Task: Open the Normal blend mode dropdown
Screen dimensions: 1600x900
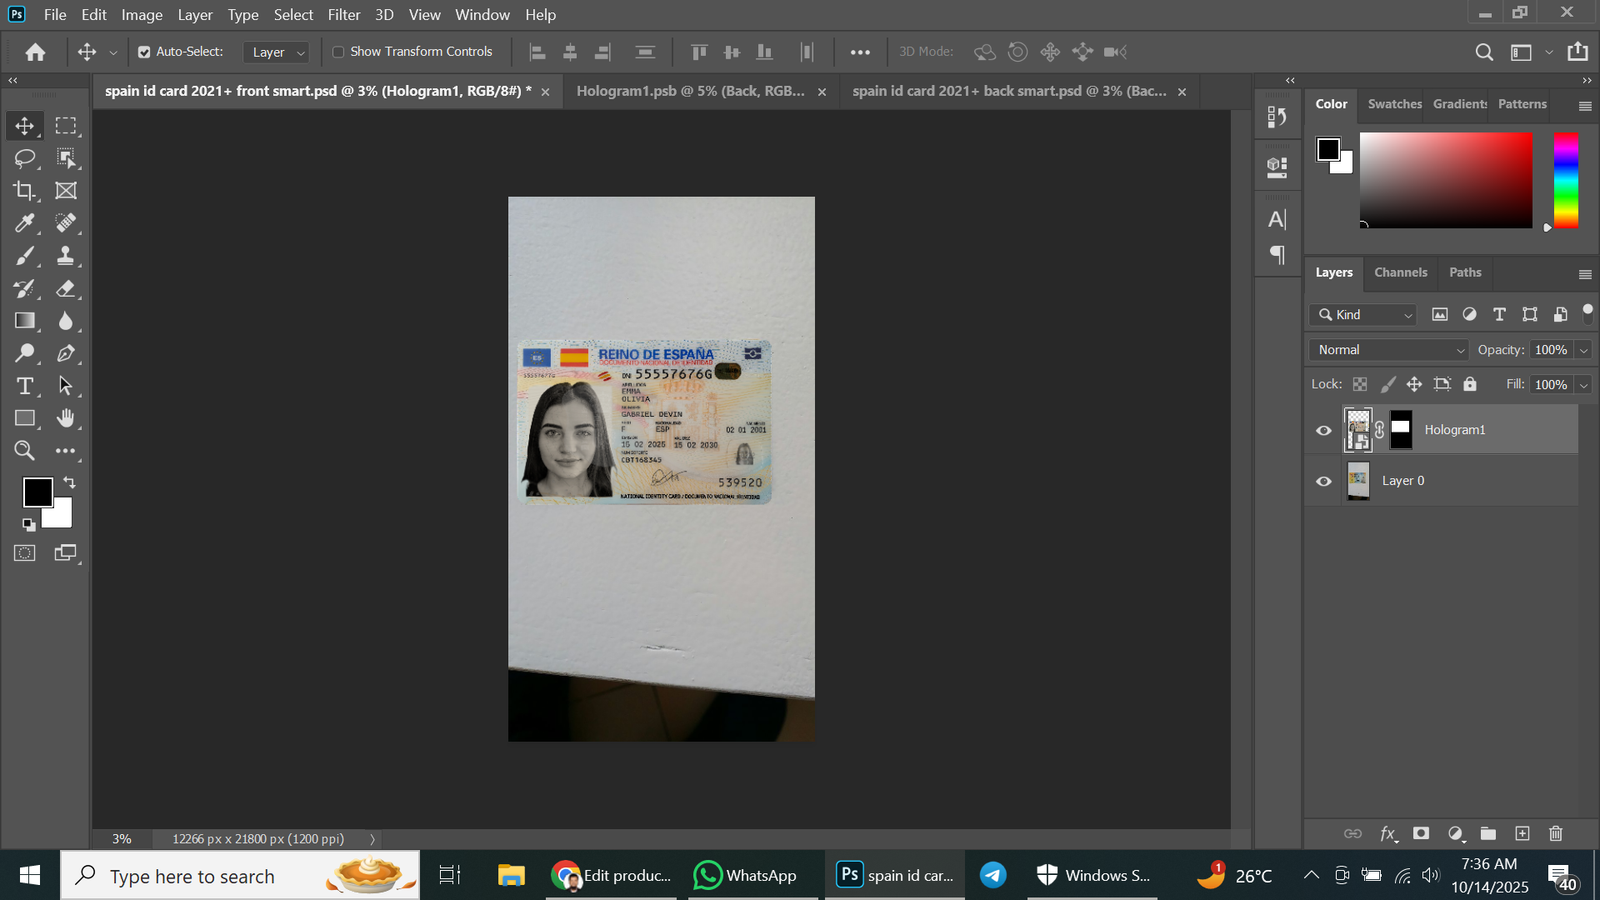Action: pos(1388,350)
